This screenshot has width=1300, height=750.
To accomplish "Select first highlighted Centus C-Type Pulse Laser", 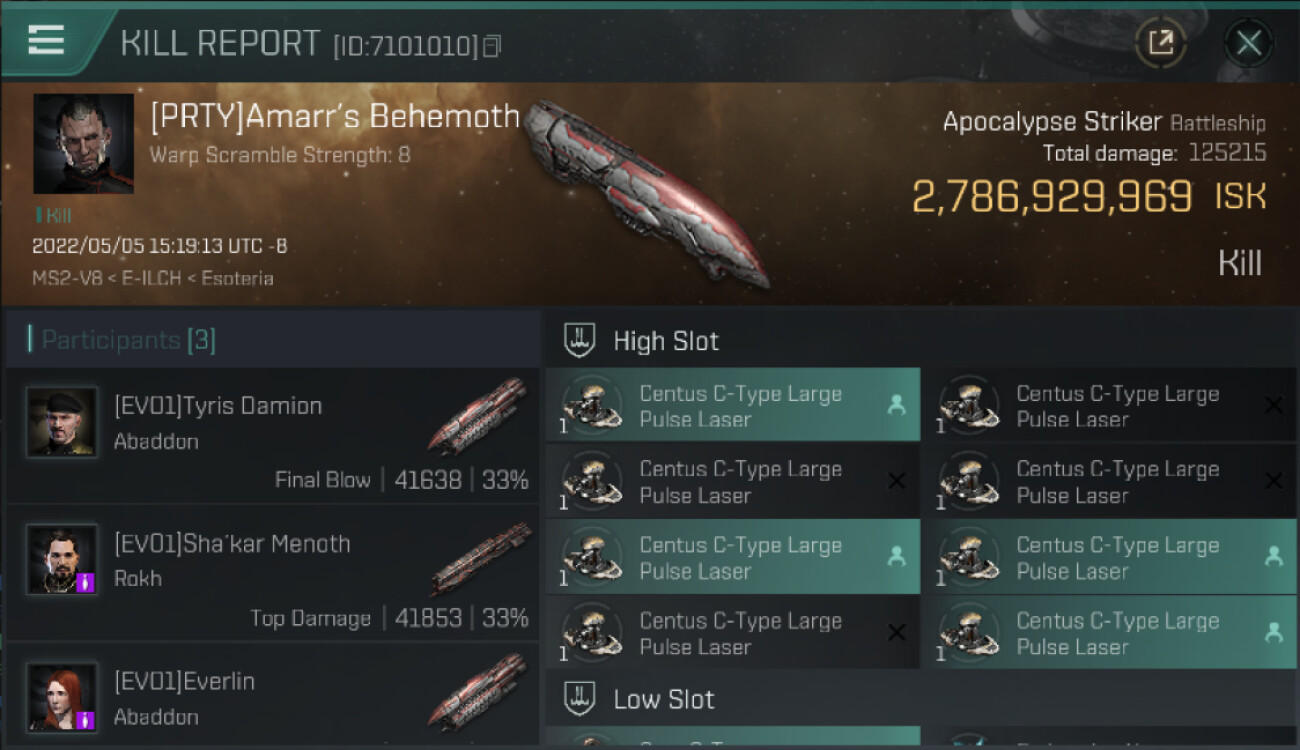I will click(x=732, y=406).
